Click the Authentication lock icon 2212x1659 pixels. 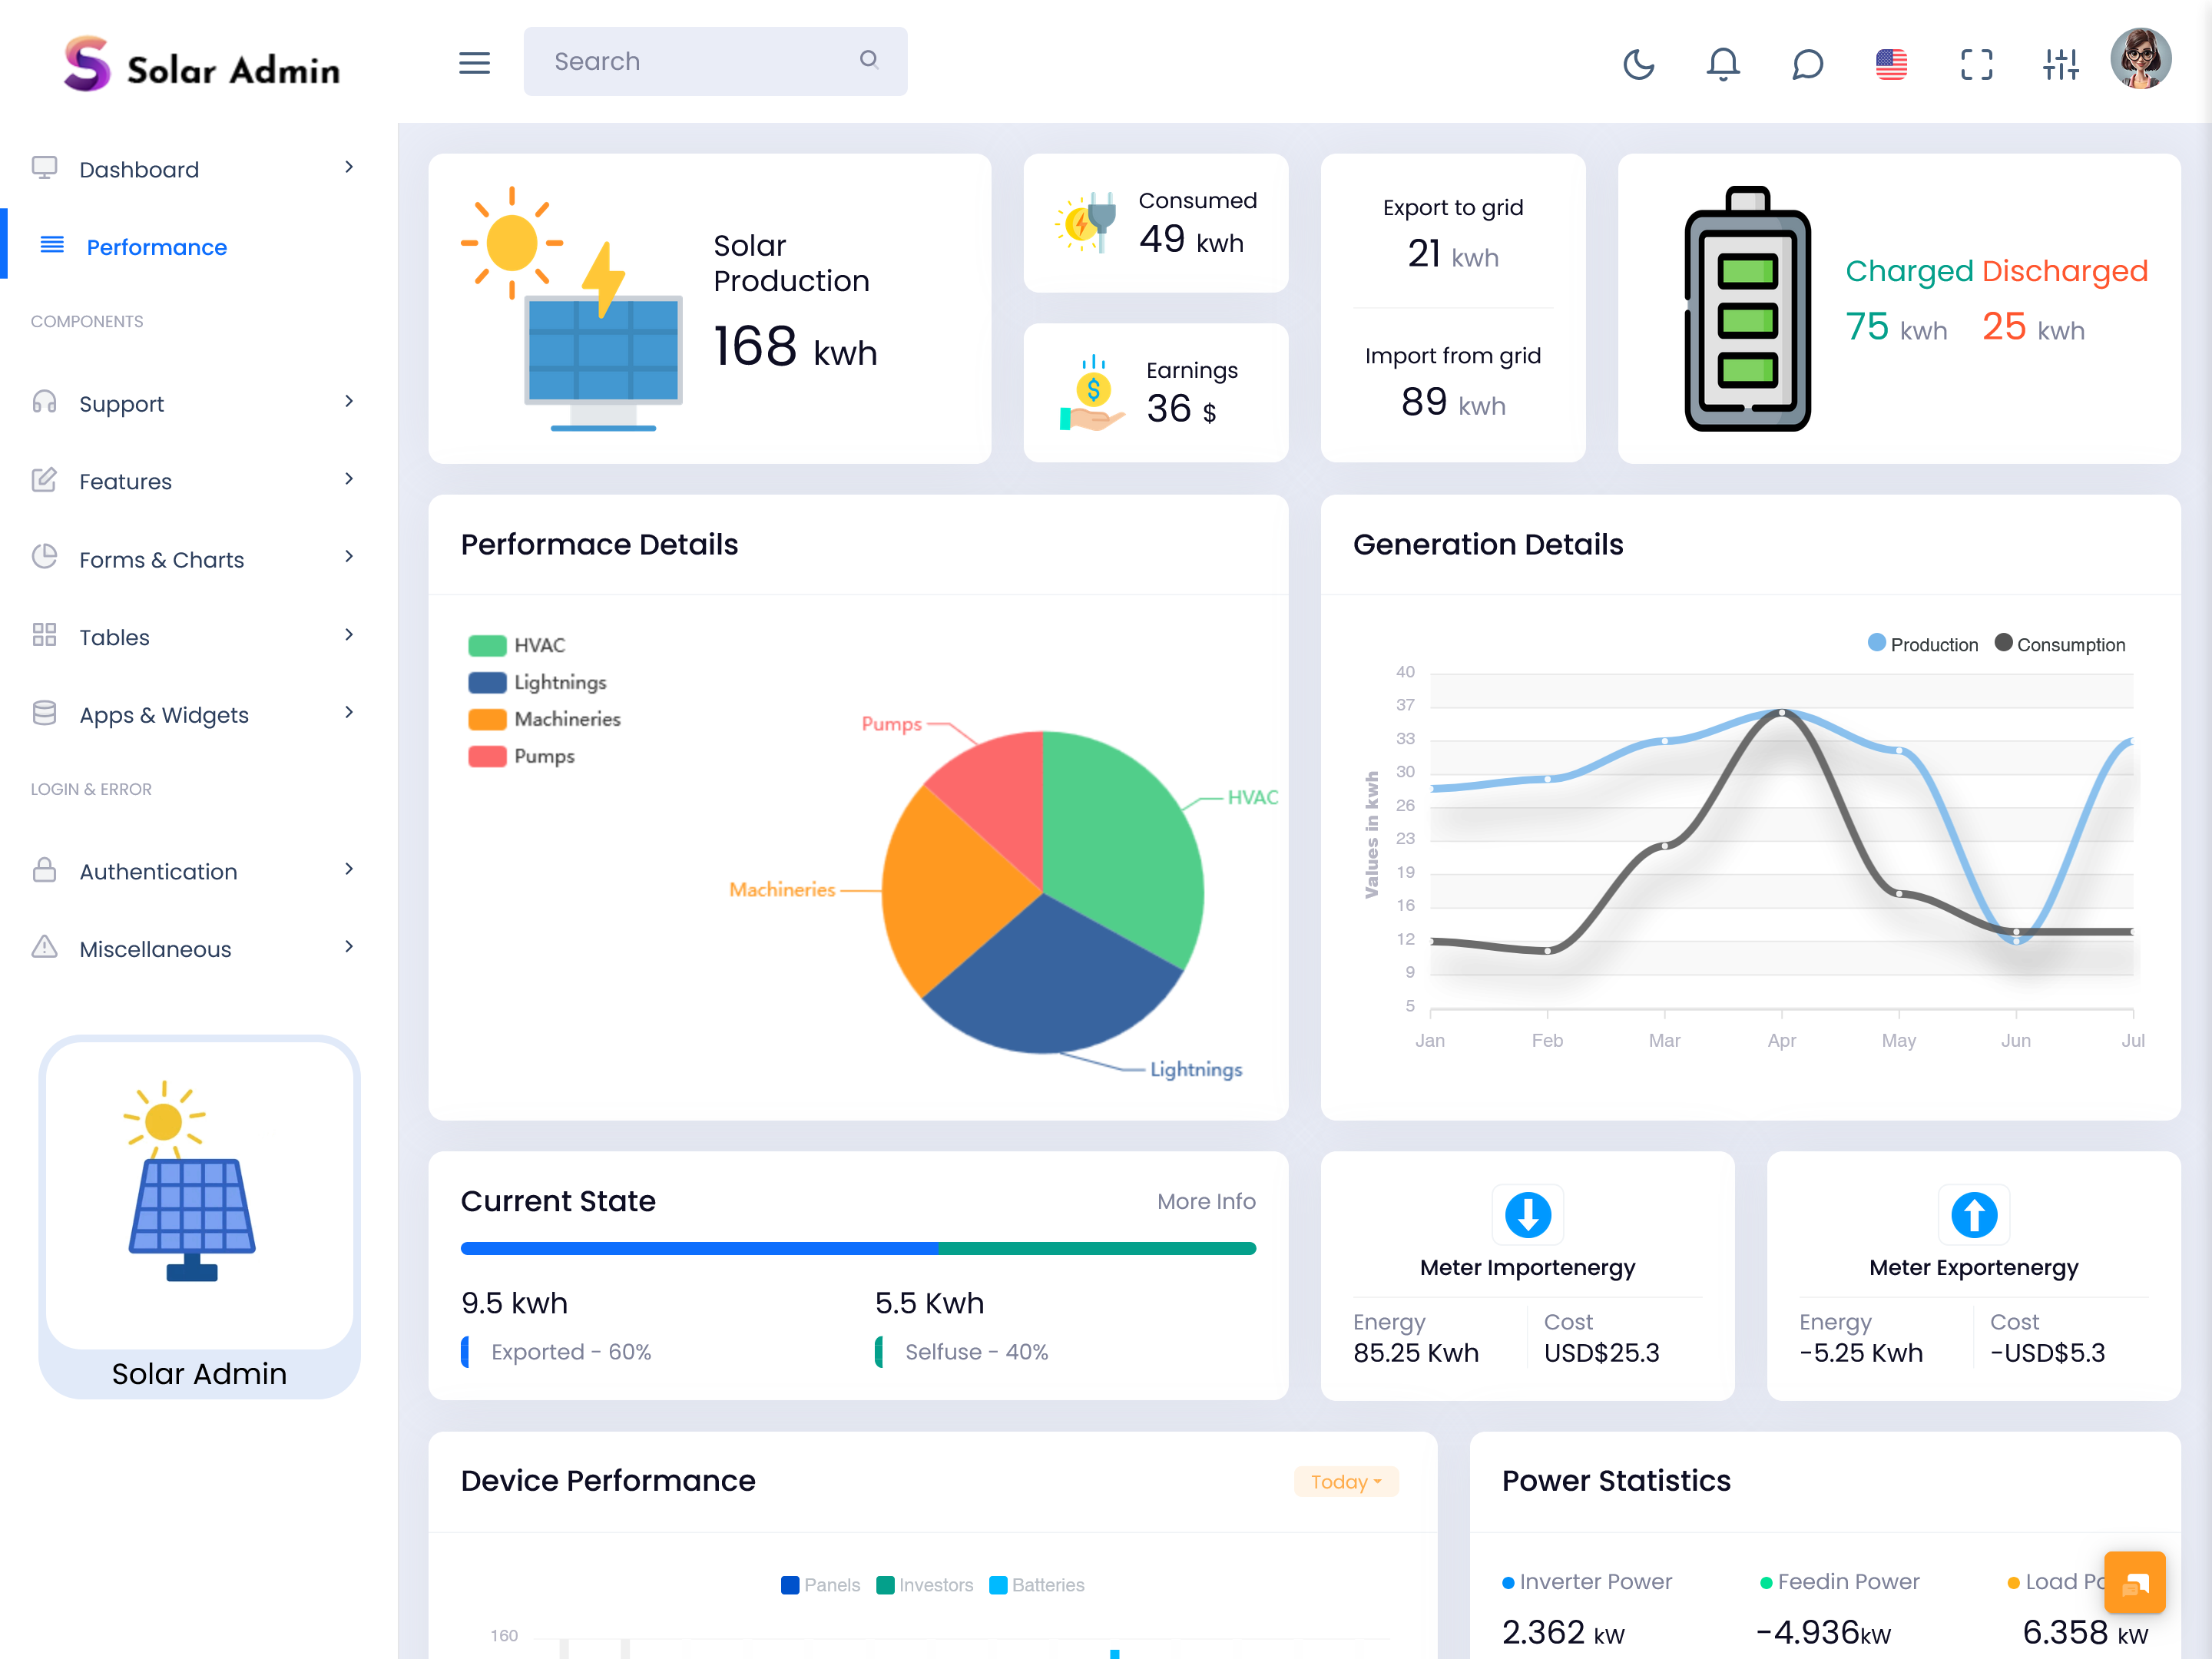pyautogui.click(x=44, y=870)
